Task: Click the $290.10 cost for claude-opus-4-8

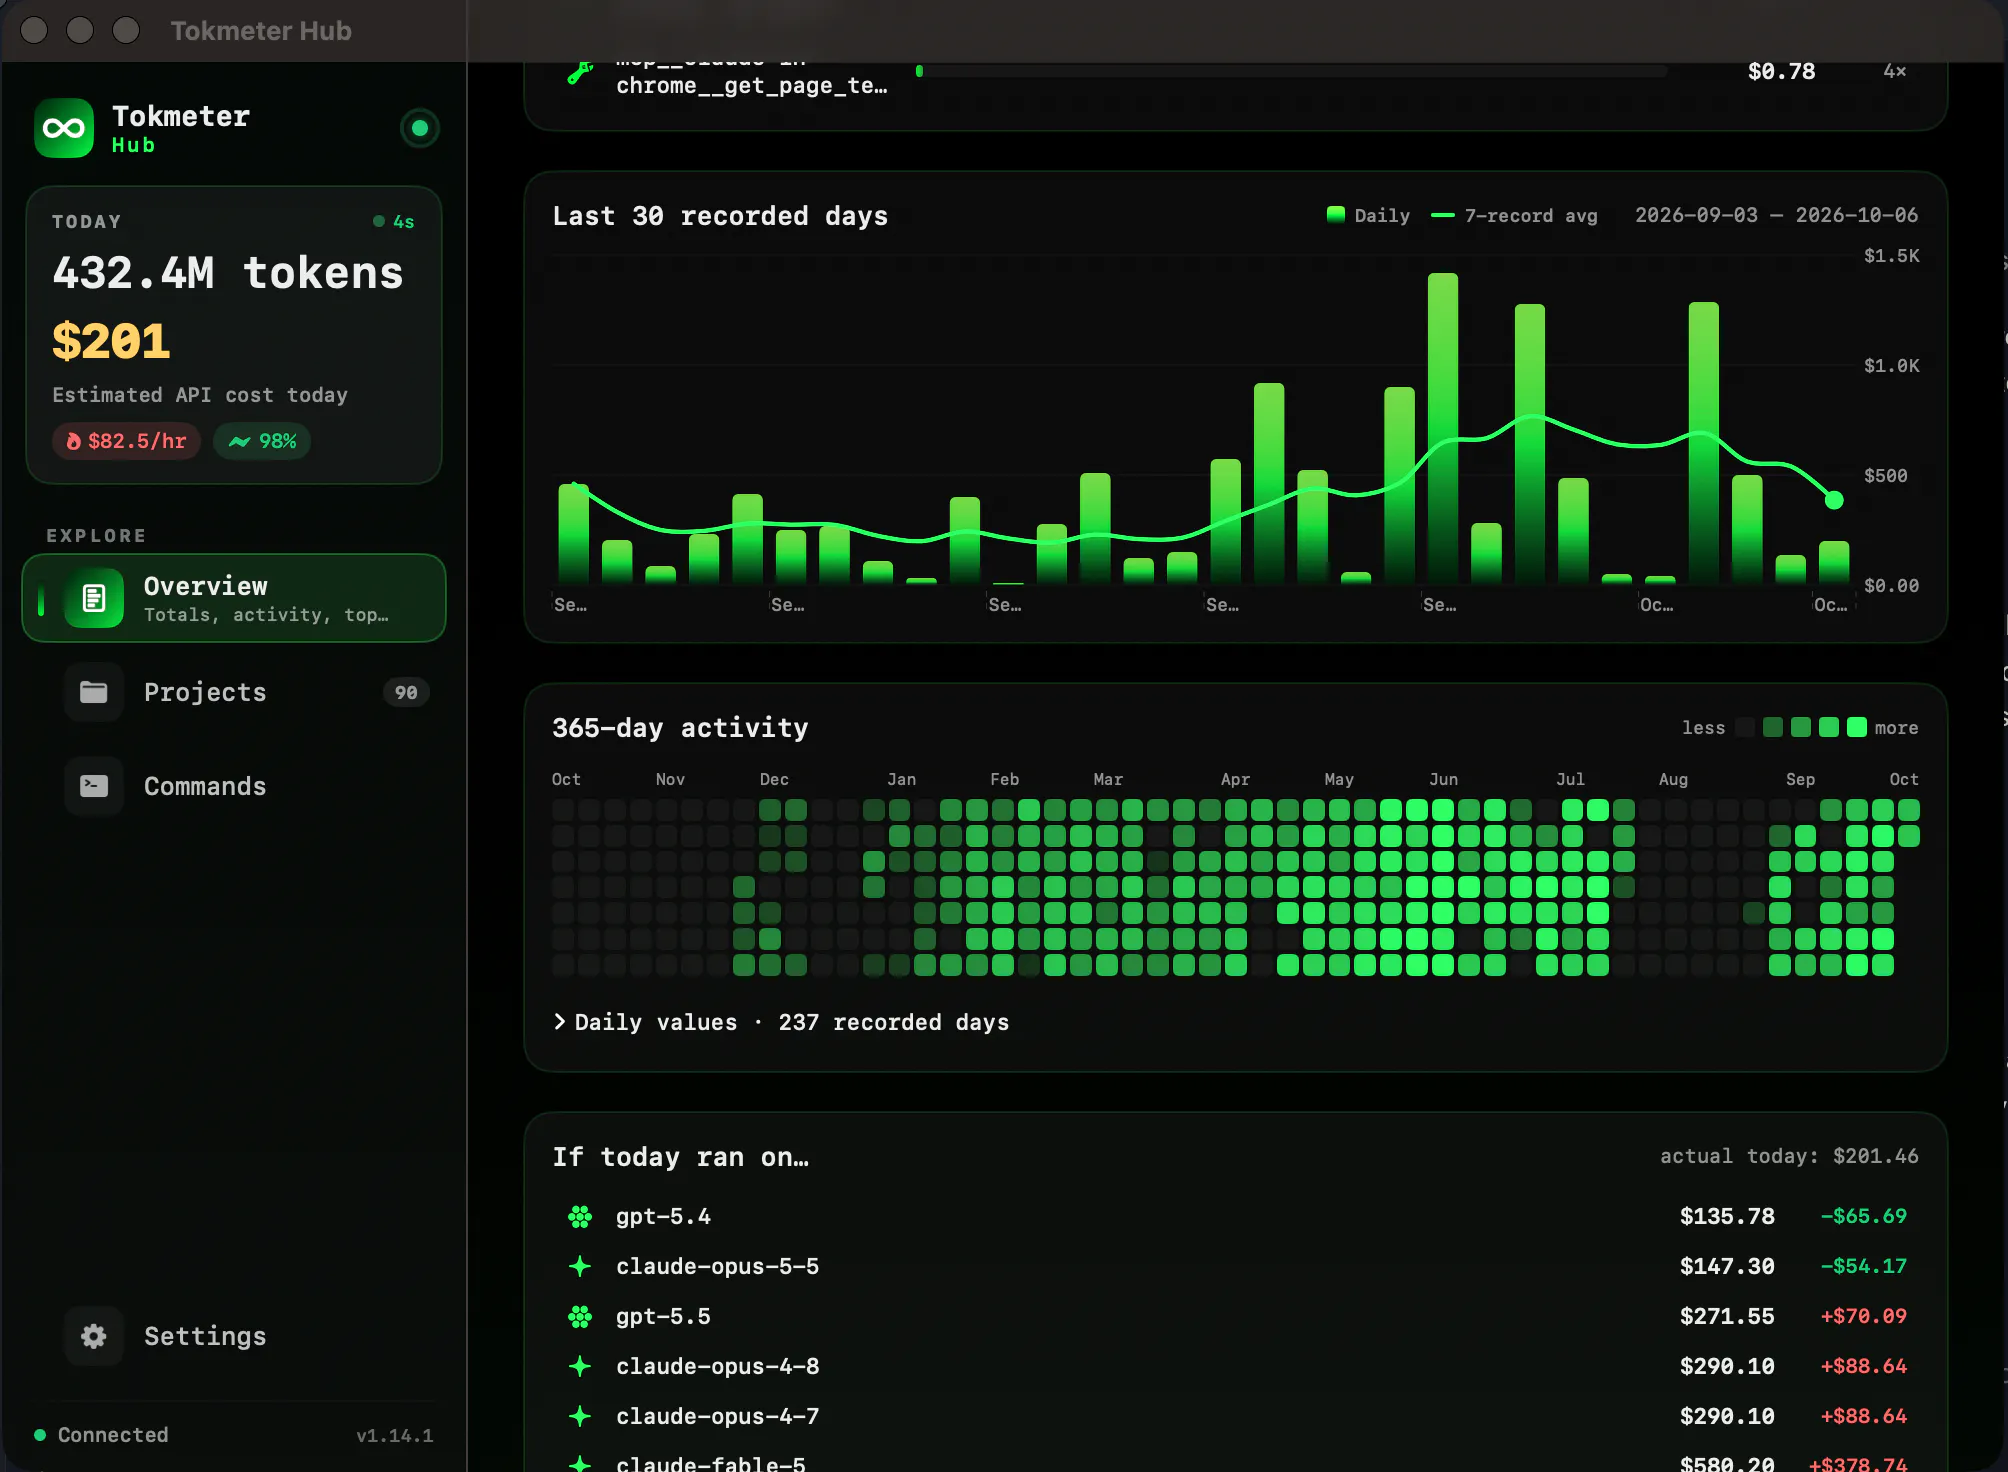Action: [1727, 1366]
